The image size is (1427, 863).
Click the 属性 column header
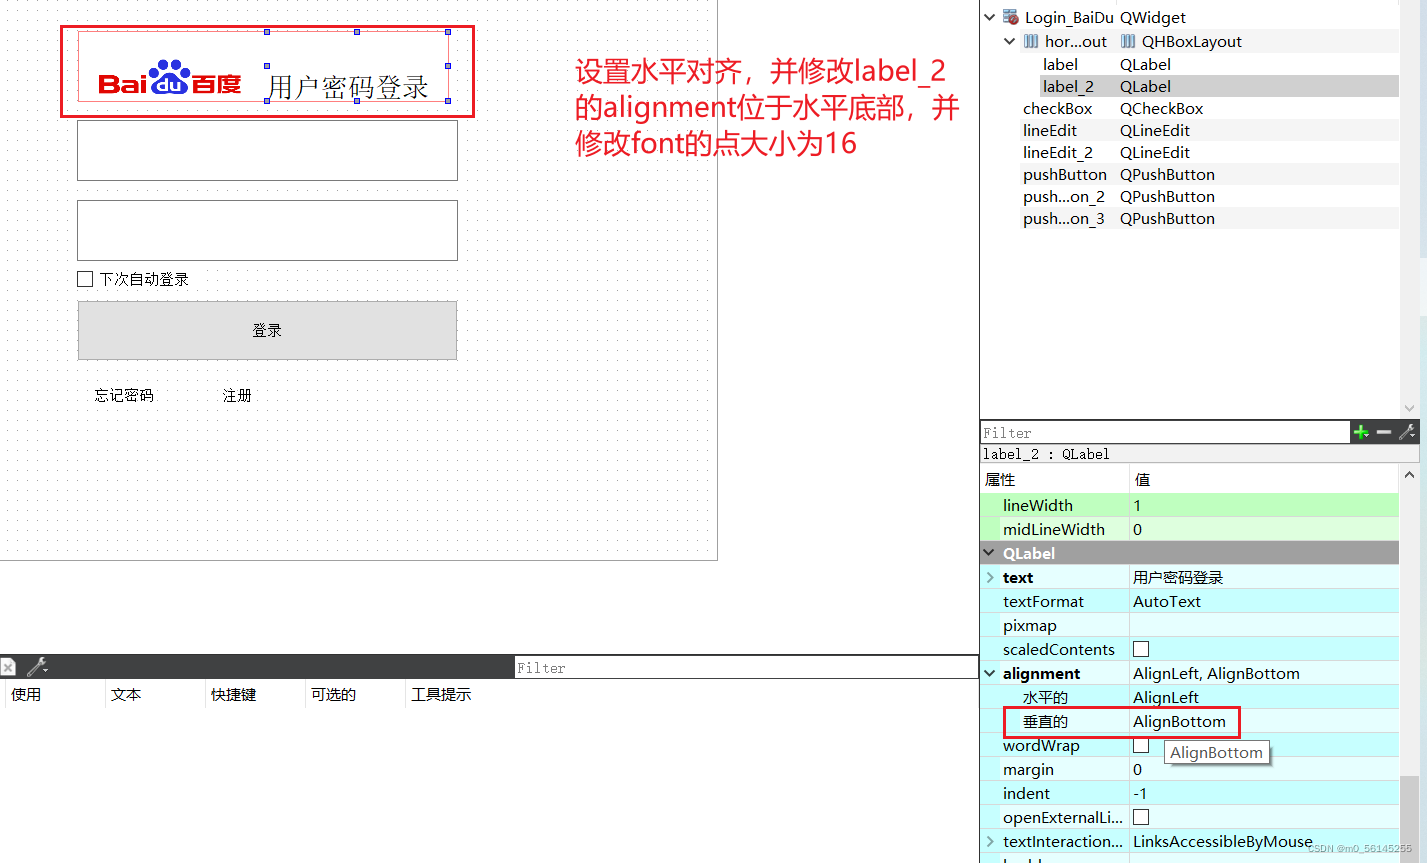(x=1000, y=479)
